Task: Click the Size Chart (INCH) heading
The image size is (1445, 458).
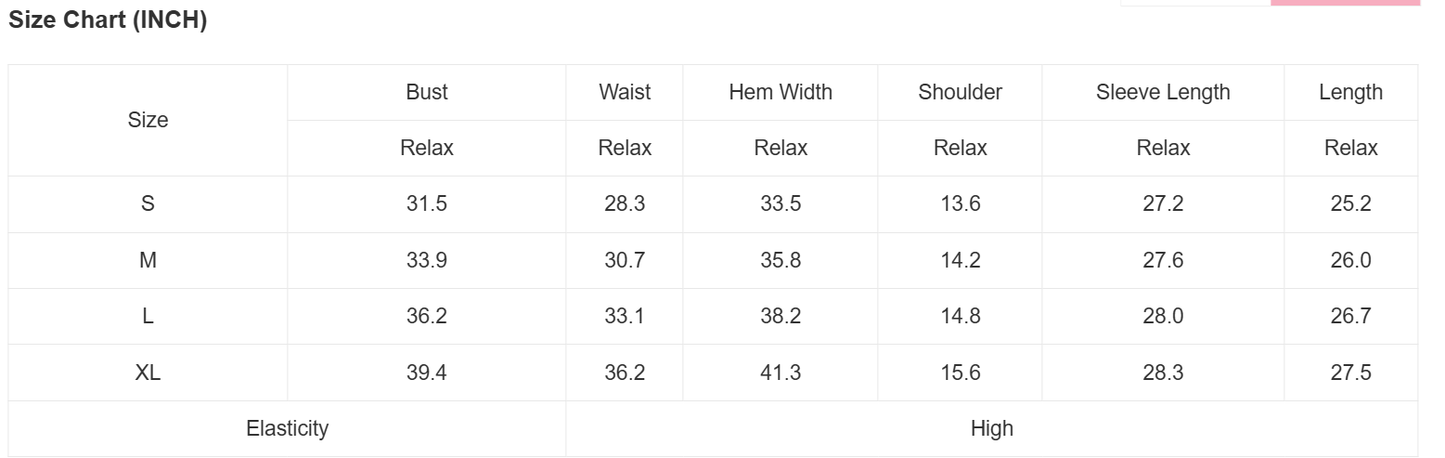Action: pyautogui.click(x=108, y=20)
